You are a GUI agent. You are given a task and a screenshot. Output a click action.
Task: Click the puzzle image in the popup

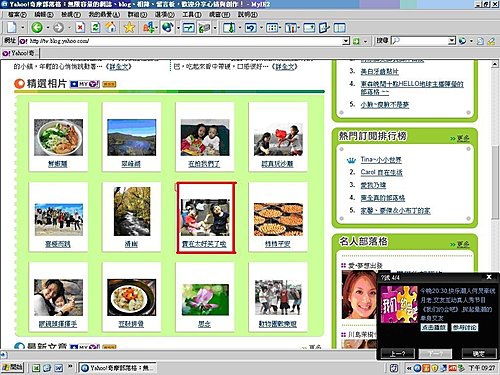[x=399, y=304]
